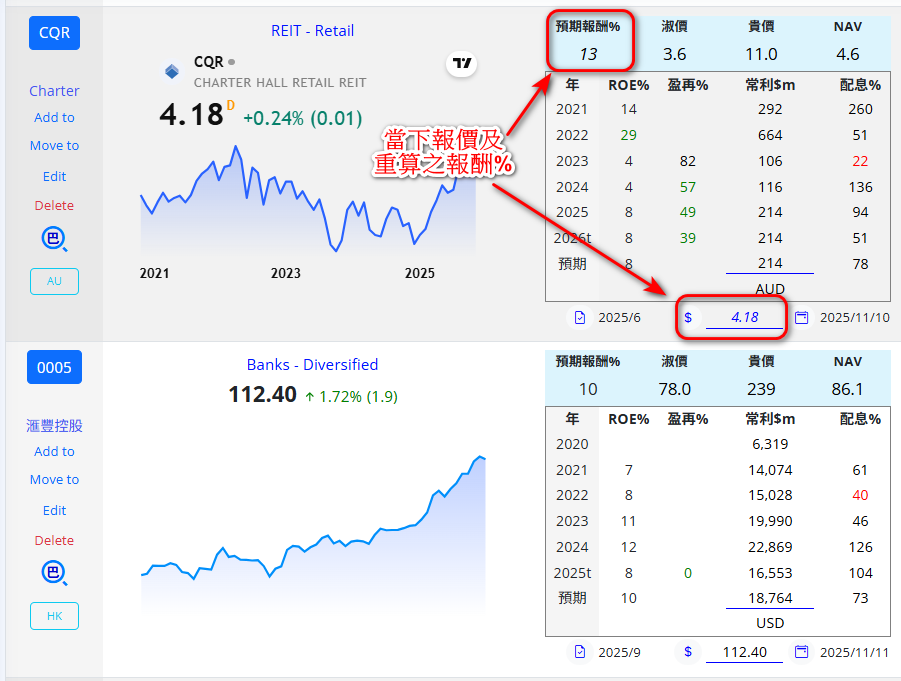Click the 112.40 price input field

pos(744,652)
